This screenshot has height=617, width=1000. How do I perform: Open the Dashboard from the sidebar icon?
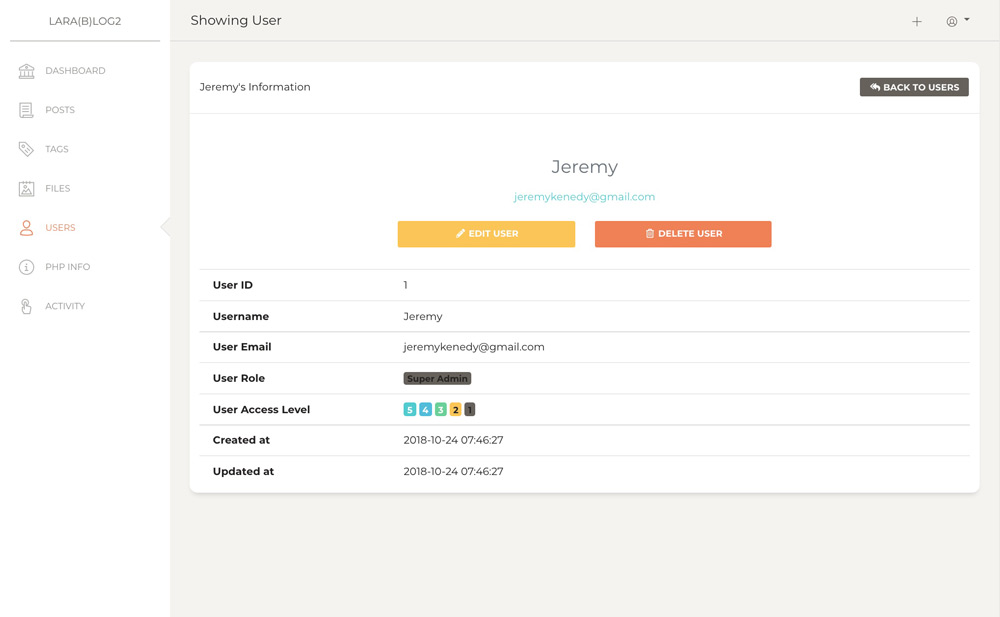pos(25,71)
